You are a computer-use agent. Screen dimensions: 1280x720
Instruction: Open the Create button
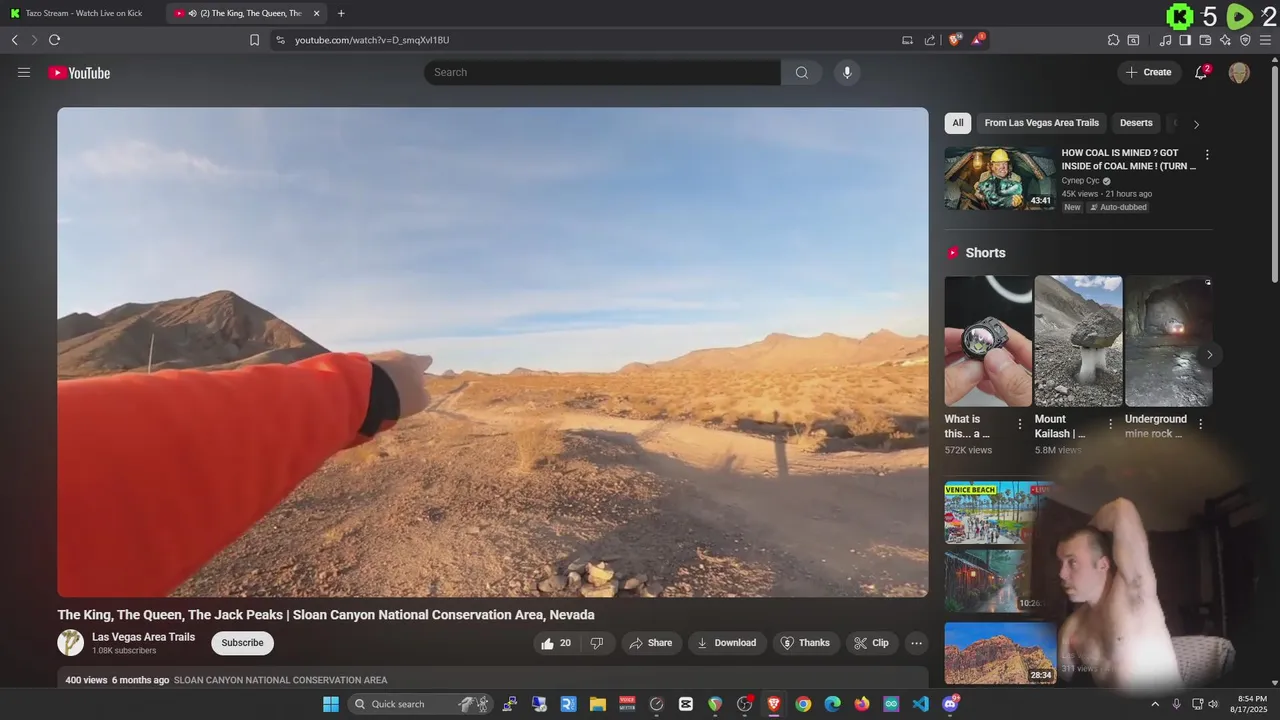[x=1148, y=72]
